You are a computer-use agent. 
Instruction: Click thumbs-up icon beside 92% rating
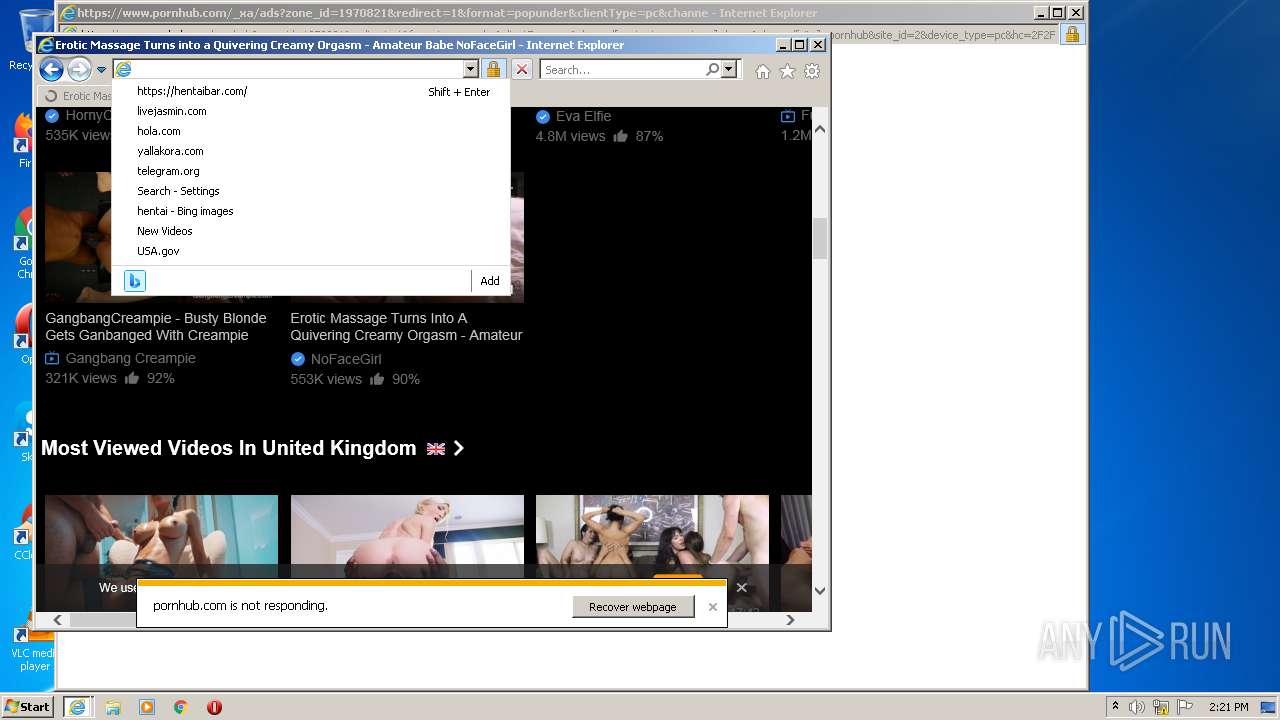tap(132, 378)
